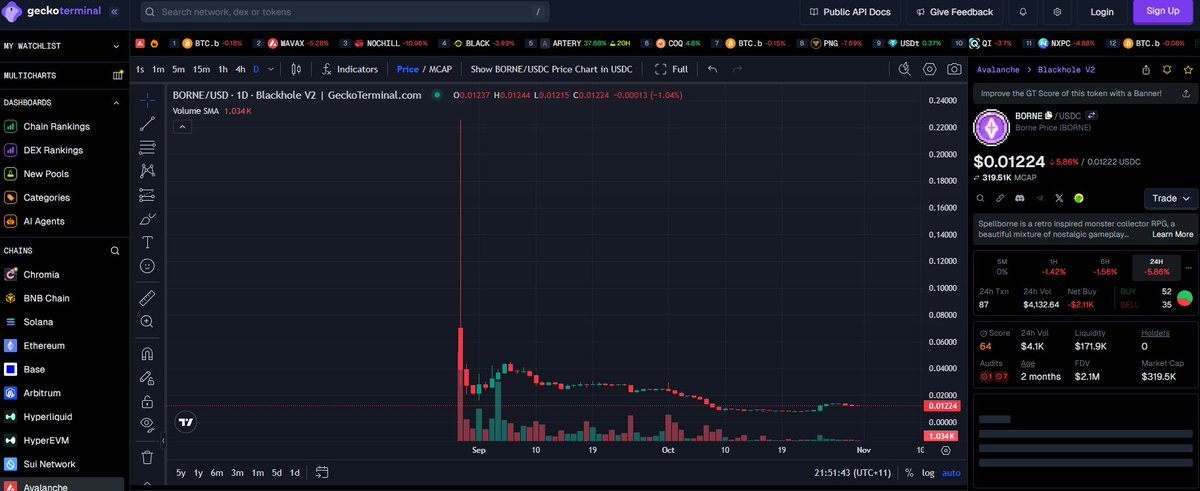This screenshot has width=1200, height=491.
Task: Open the BORNE X (Twitter) profile
Action: (1059, 198)
